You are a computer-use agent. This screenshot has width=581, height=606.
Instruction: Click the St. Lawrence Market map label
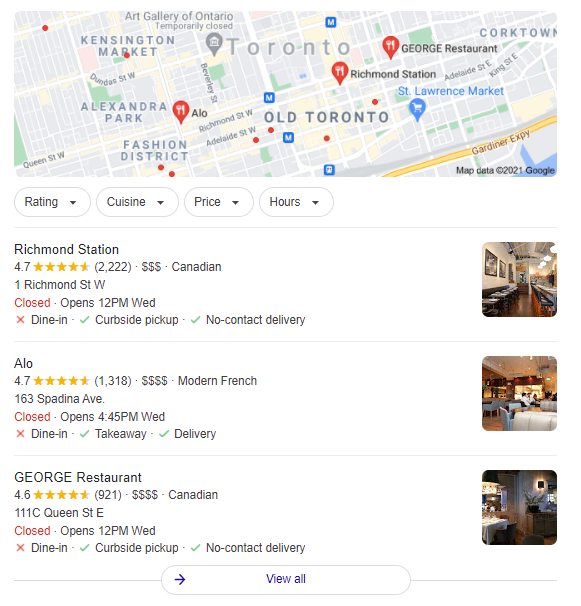point(451,91)
